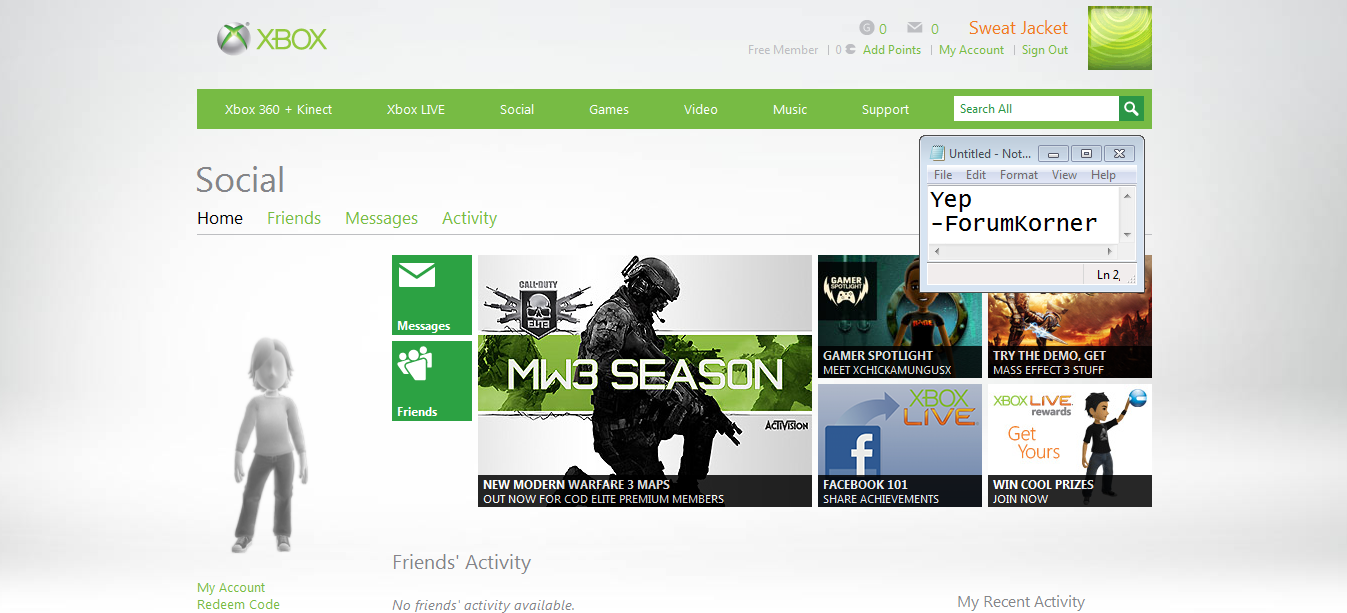Switch to the Activity tab

[x=470, y=218]
